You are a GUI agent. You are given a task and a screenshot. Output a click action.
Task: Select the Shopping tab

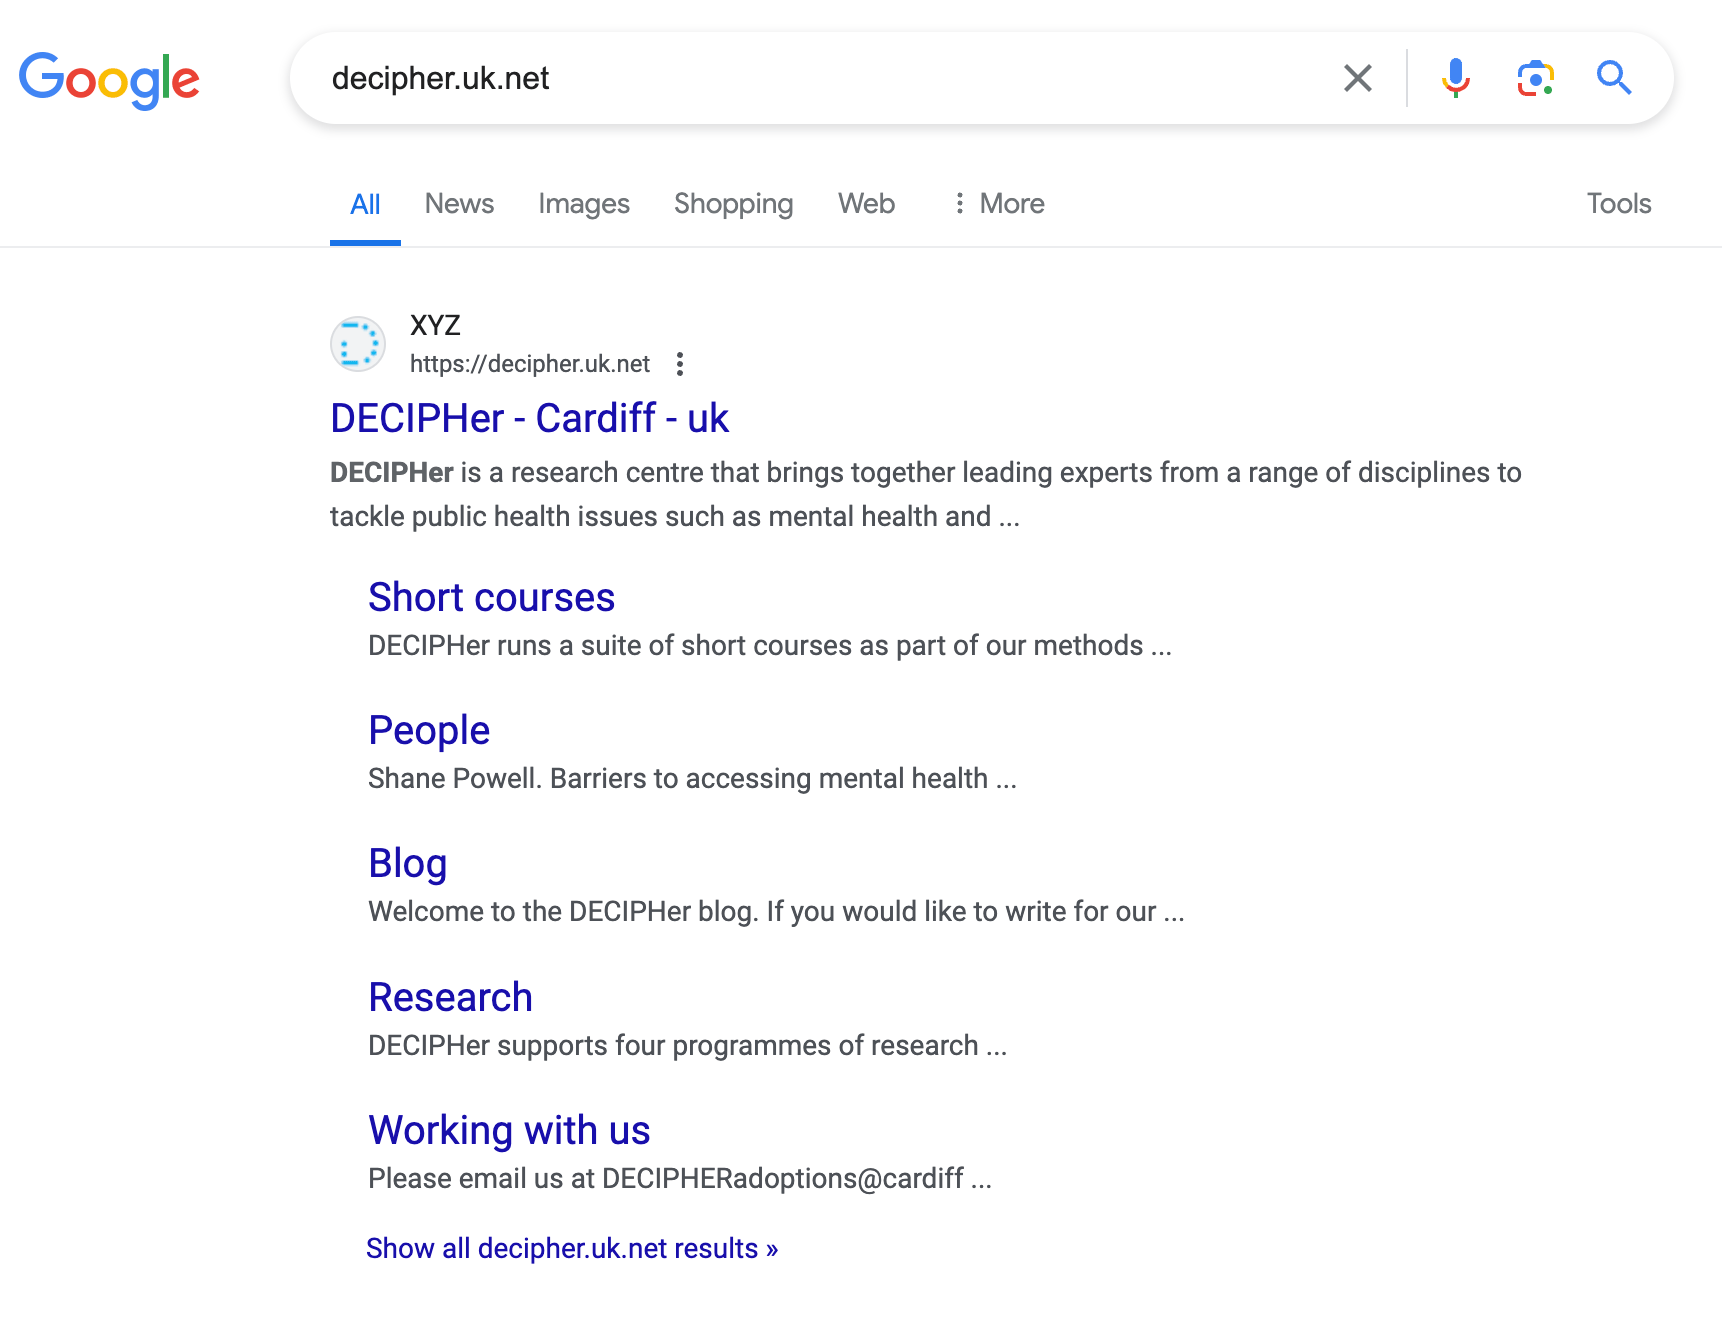[733, 204]
